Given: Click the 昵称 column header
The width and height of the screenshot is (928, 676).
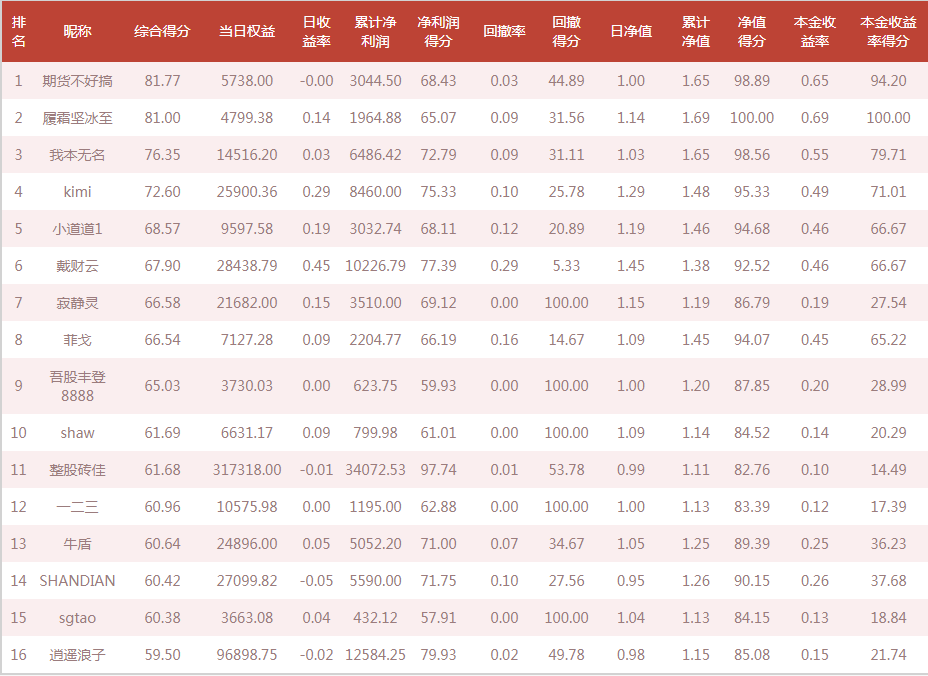Looking at the screenshot, I should pyautogui.click(x=78, y=31).
